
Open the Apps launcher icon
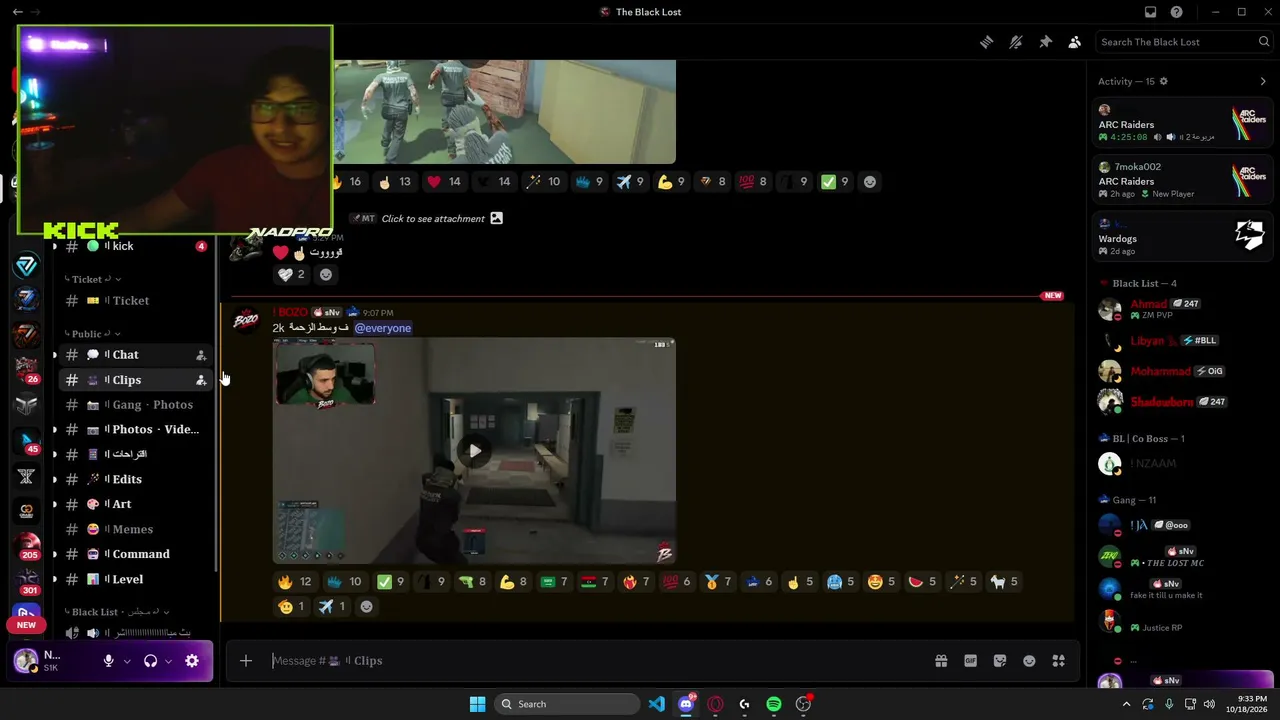pos(1059,661)
